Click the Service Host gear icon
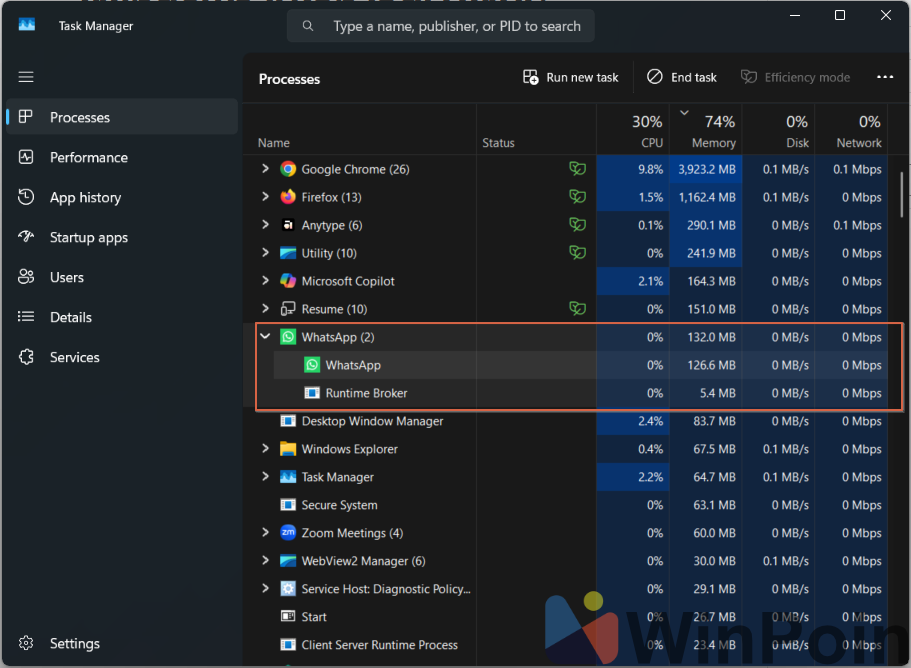 point(288,588)
